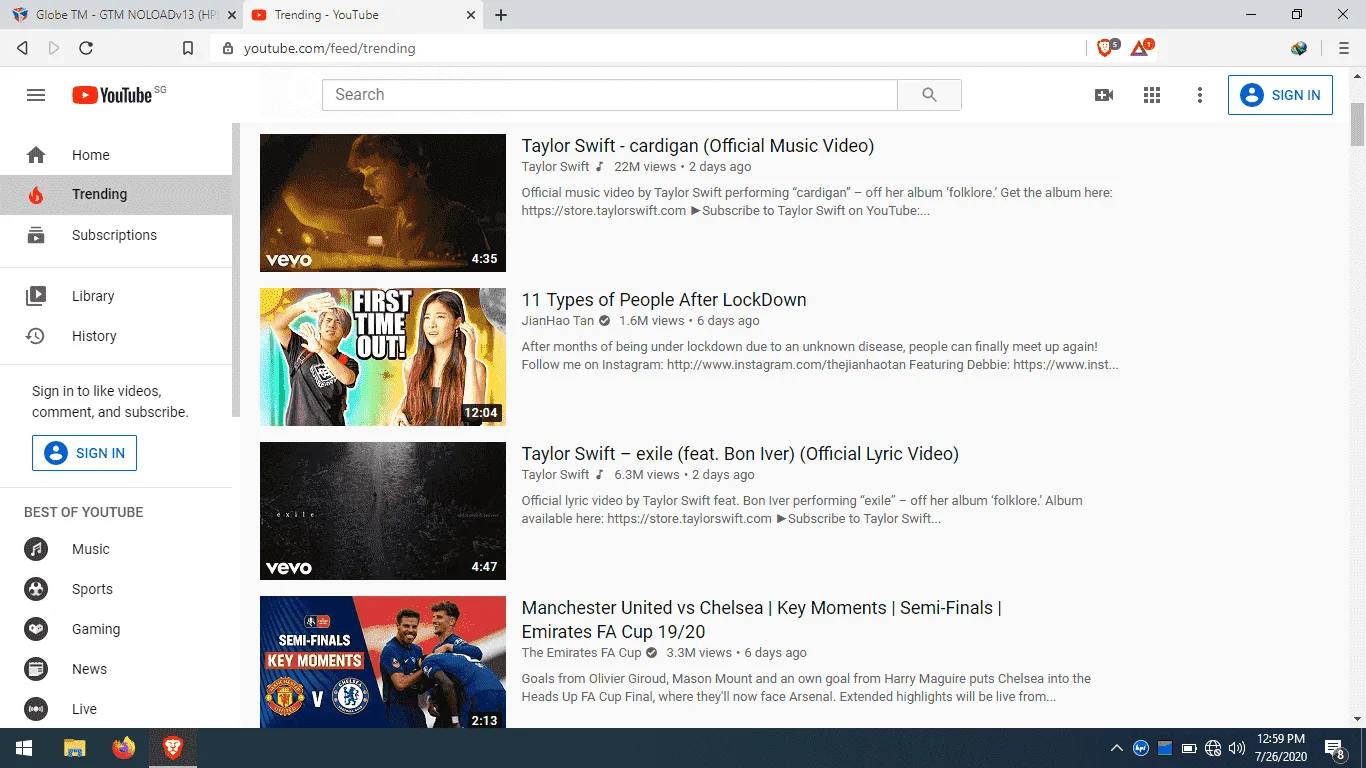Open the Windows Start menu
The height and width of the screenshot is (768, 1366).
(23, 748)
